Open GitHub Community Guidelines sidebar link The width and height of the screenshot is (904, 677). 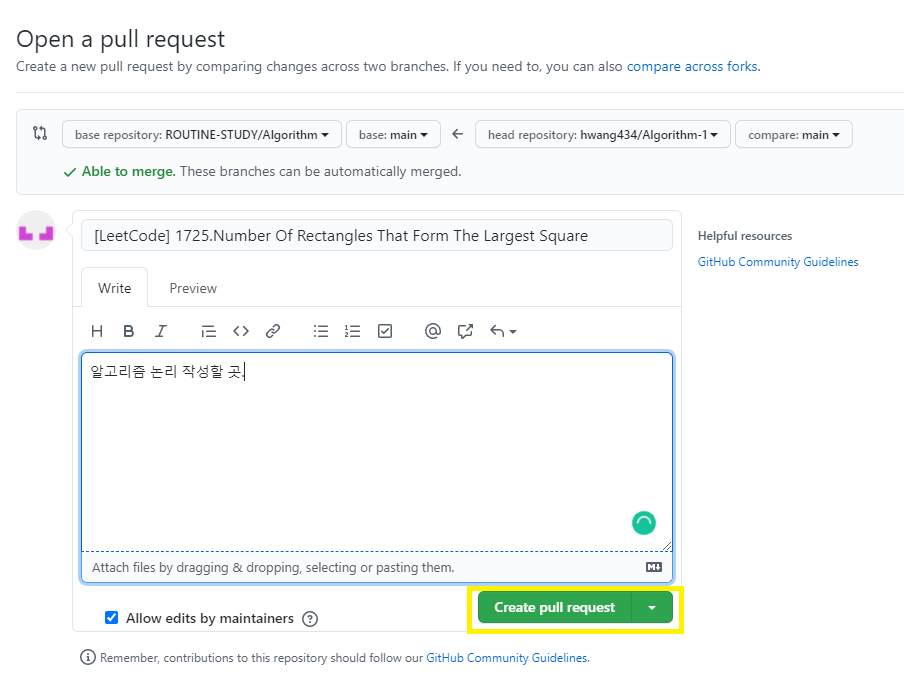click(778, 262)
